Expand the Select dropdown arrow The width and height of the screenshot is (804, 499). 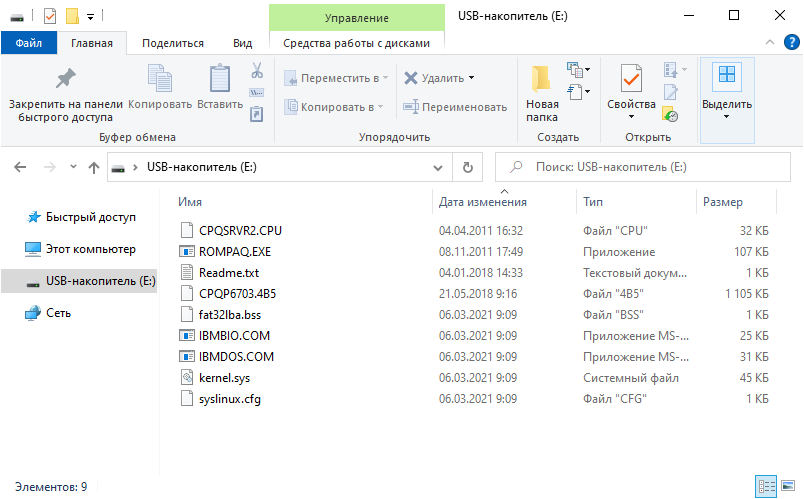click(x=726, y=117)
